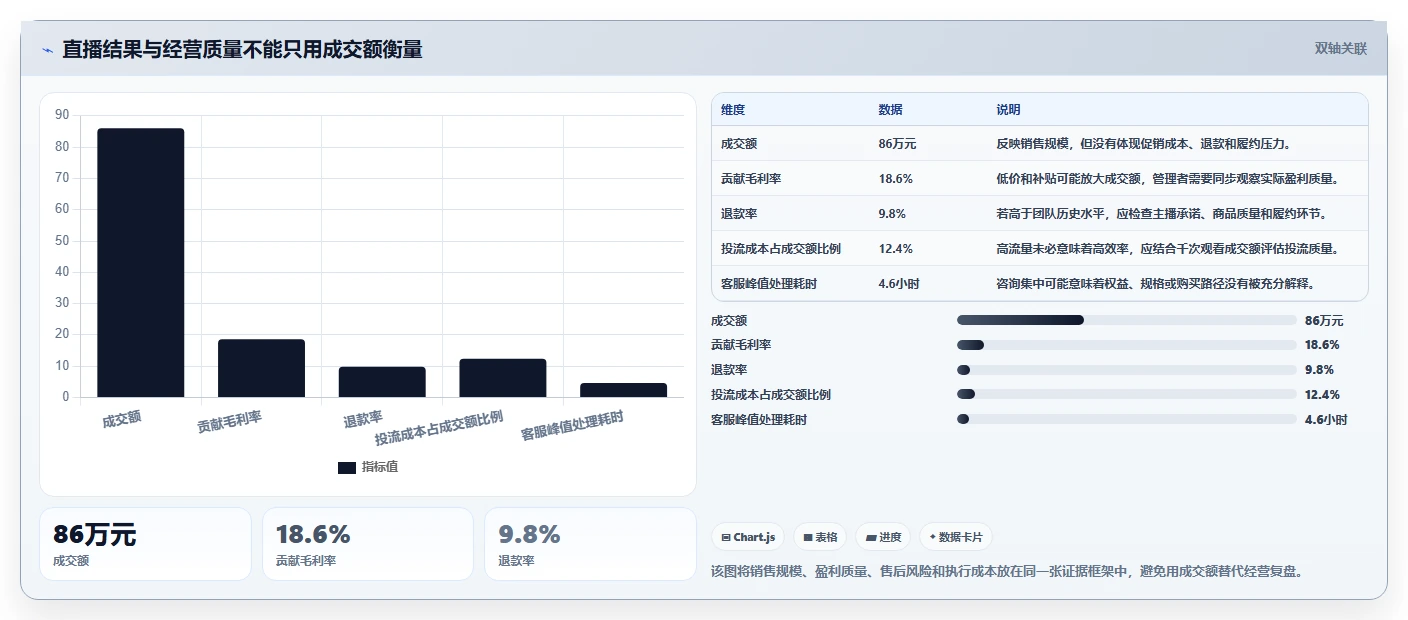Click table cell 9.8%
The width and height of the screenshot is (1408, 620).
pos(892,214)
